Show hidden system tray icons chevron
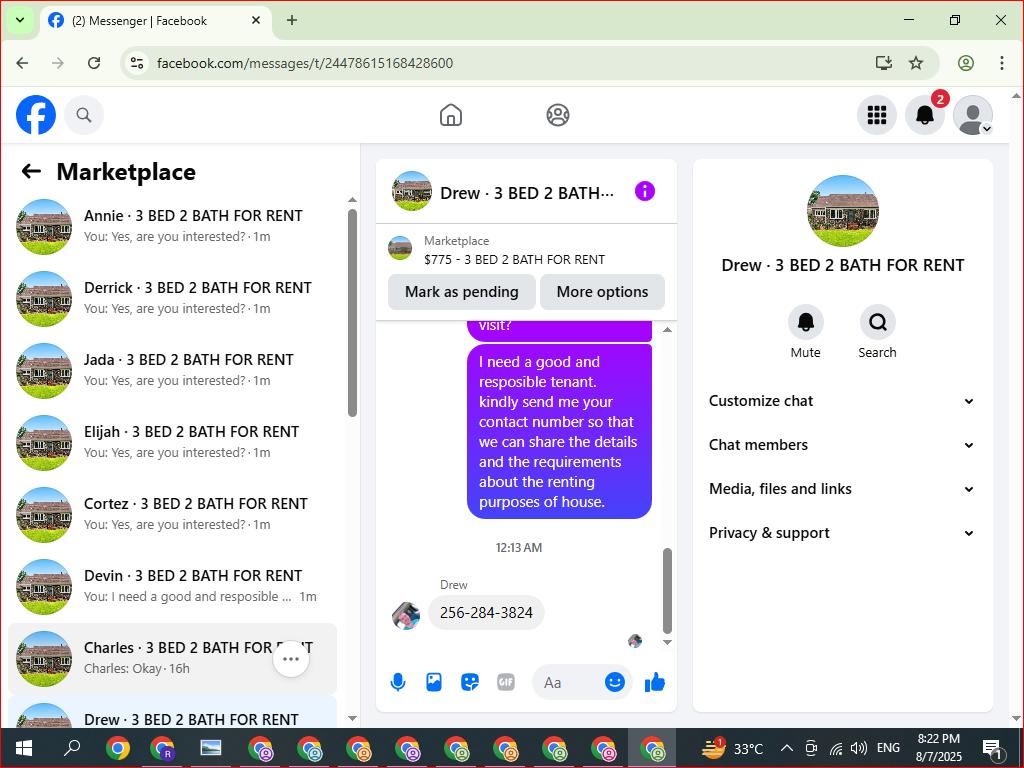 click(787, 748)
